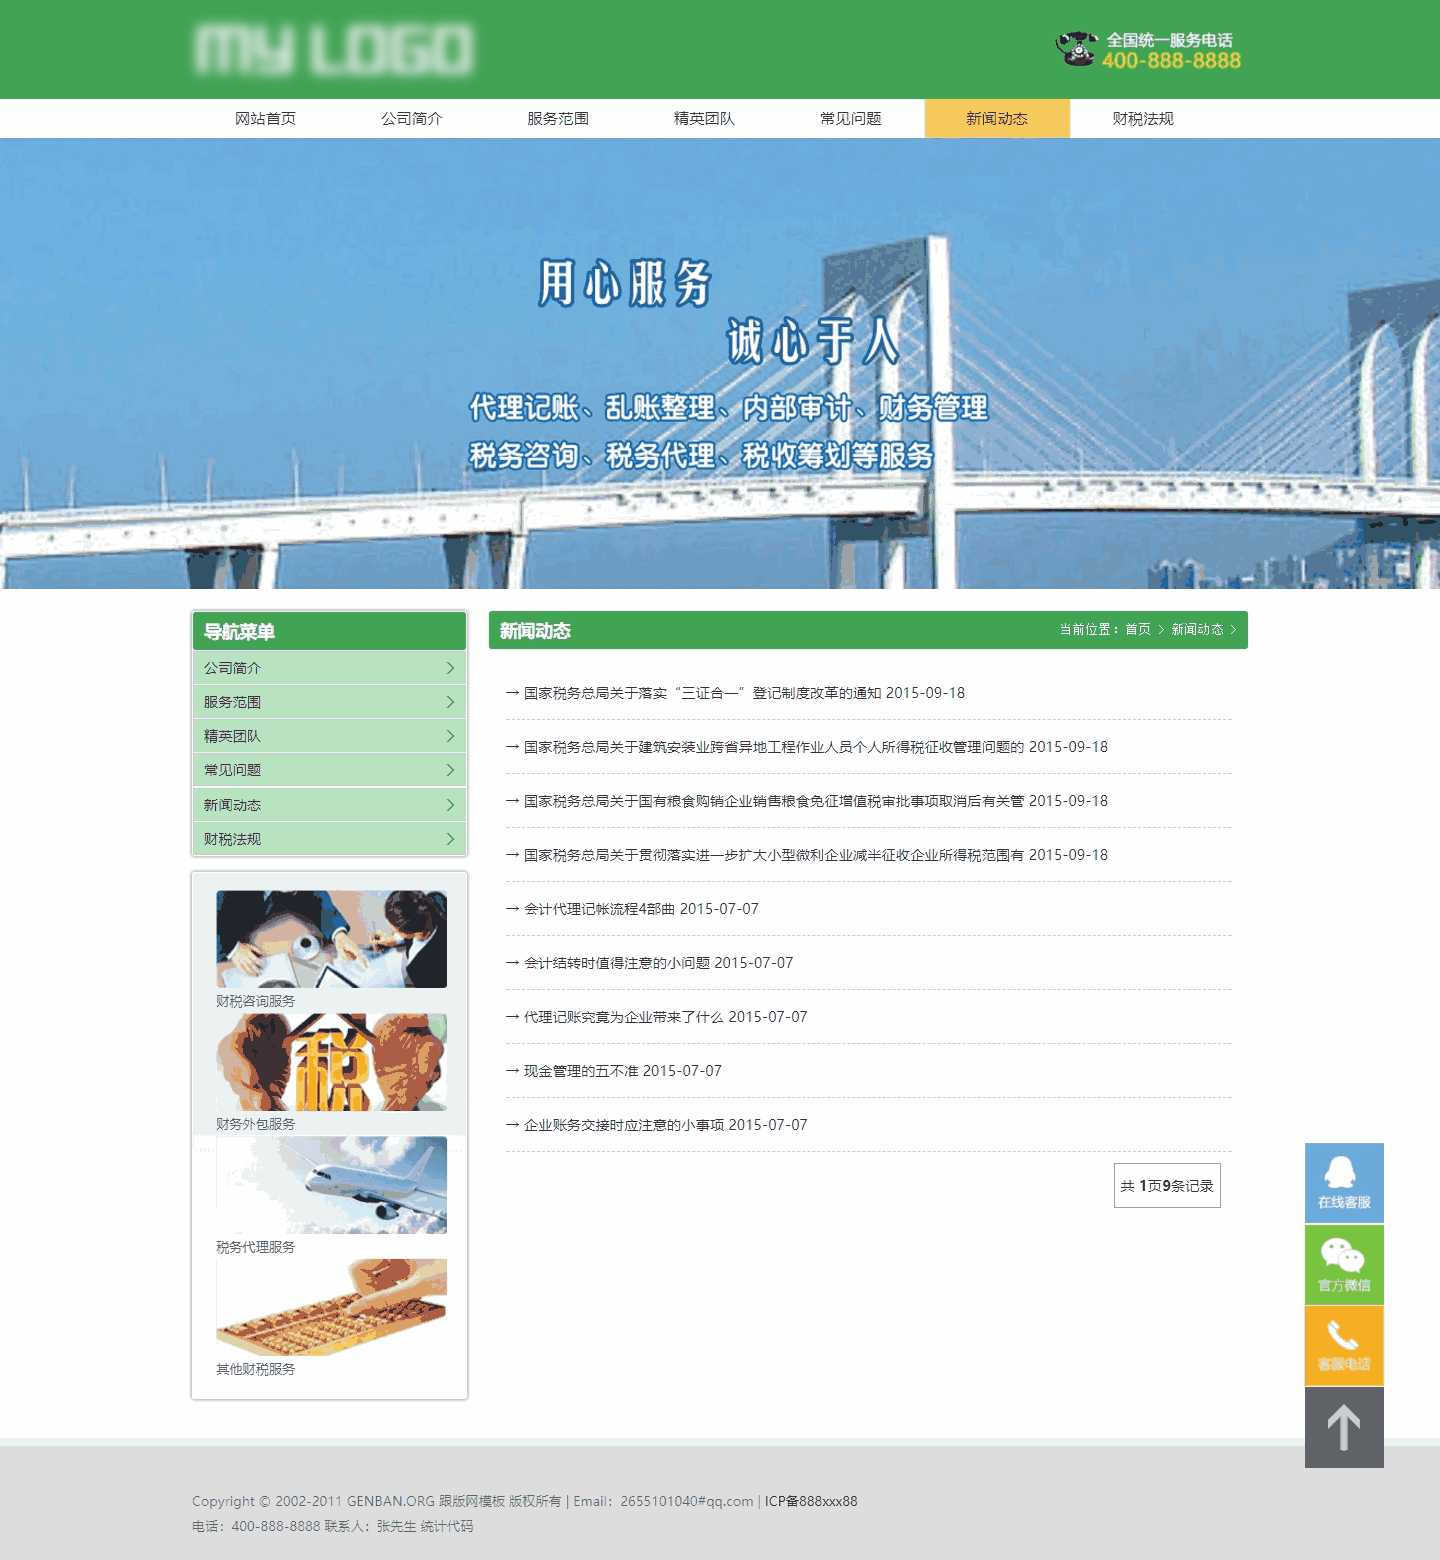Screen dimensions: 1440x1560
Task: Select 常见问题 in the top menu
Action: [x=850, y=118]
